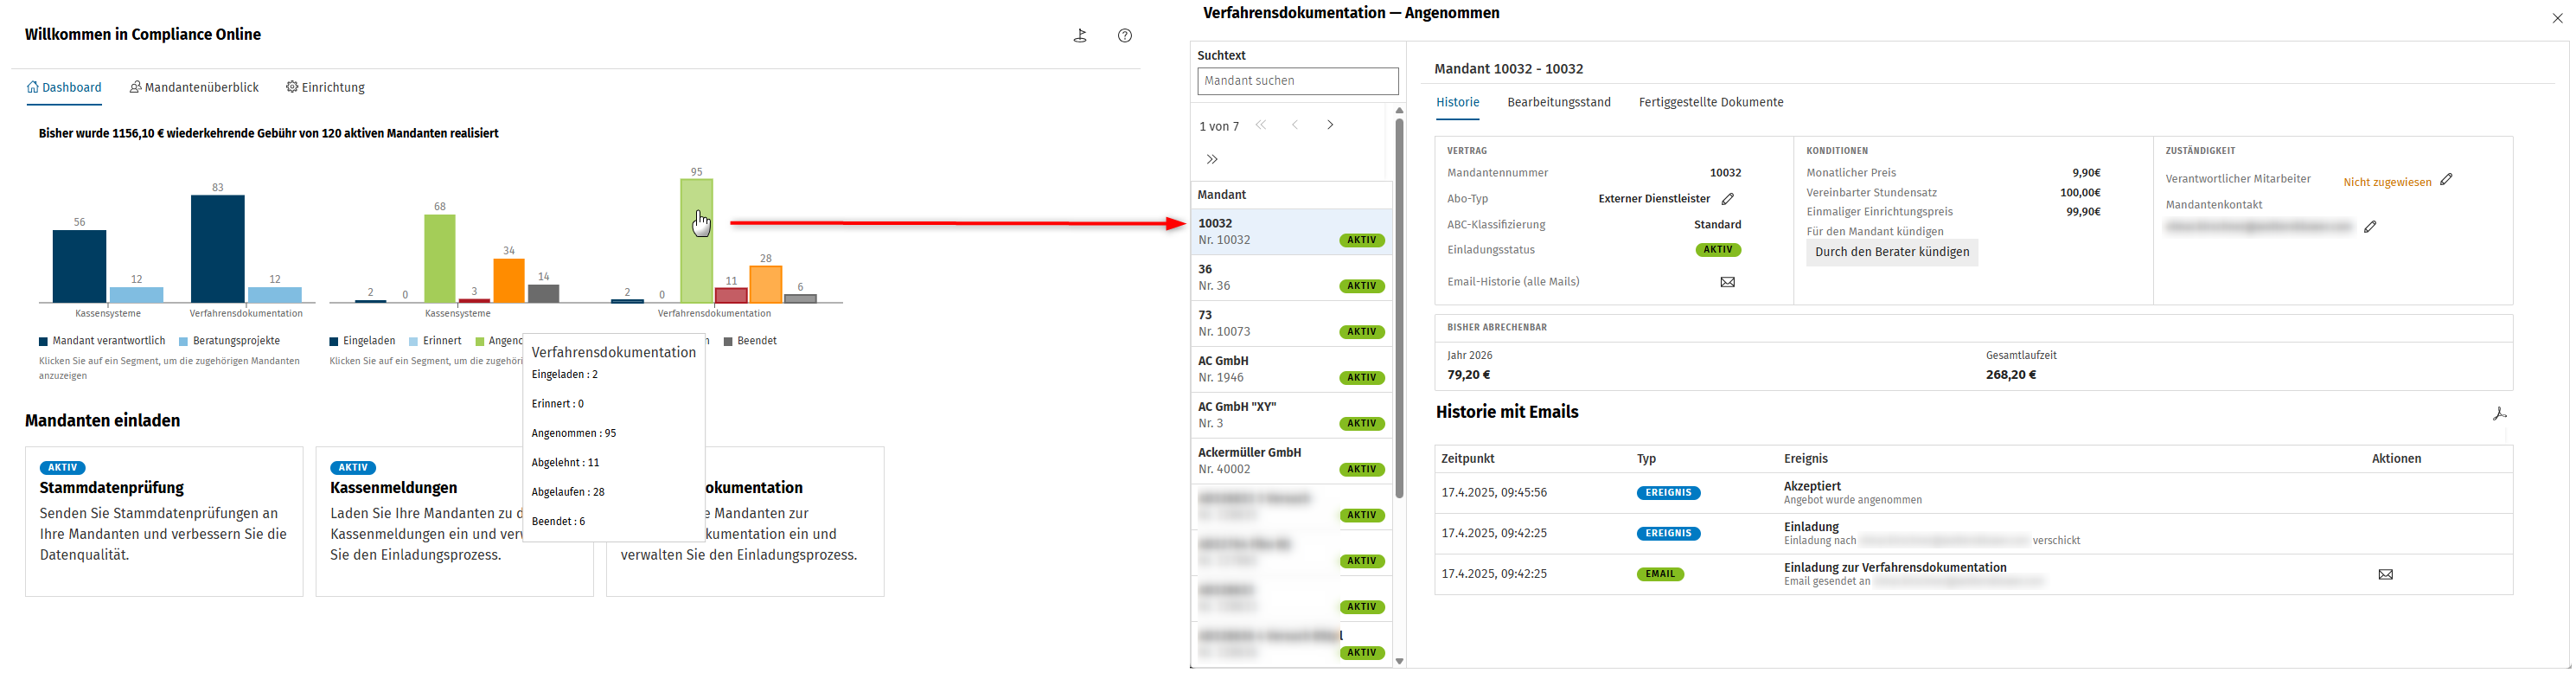Go to next page of Mandant list
The height and width of the screenshot is (673, 2576).
[1330, 125]
